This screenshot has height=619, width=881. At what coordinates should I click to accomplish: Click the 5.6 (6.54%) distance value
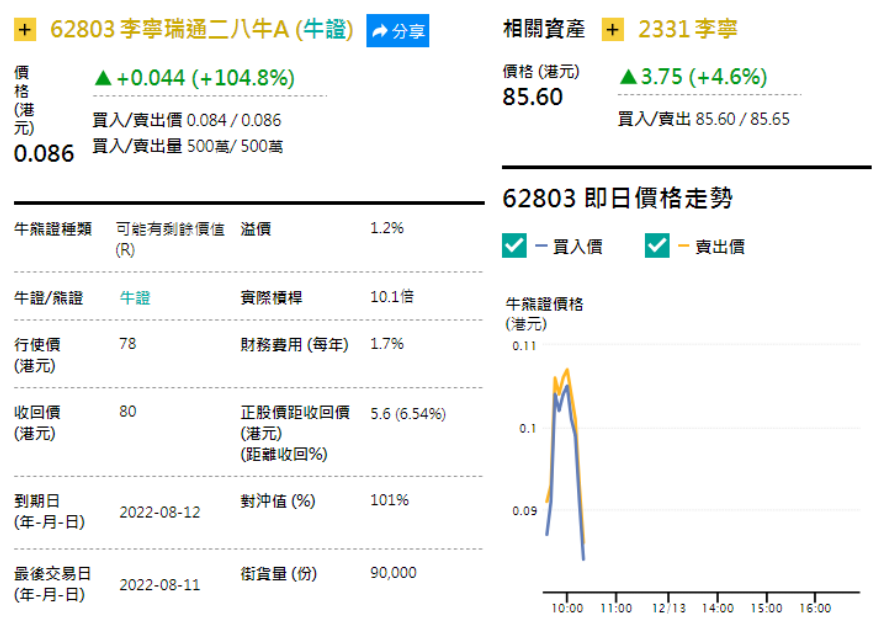pyautogui.click(x=408, y=415)
